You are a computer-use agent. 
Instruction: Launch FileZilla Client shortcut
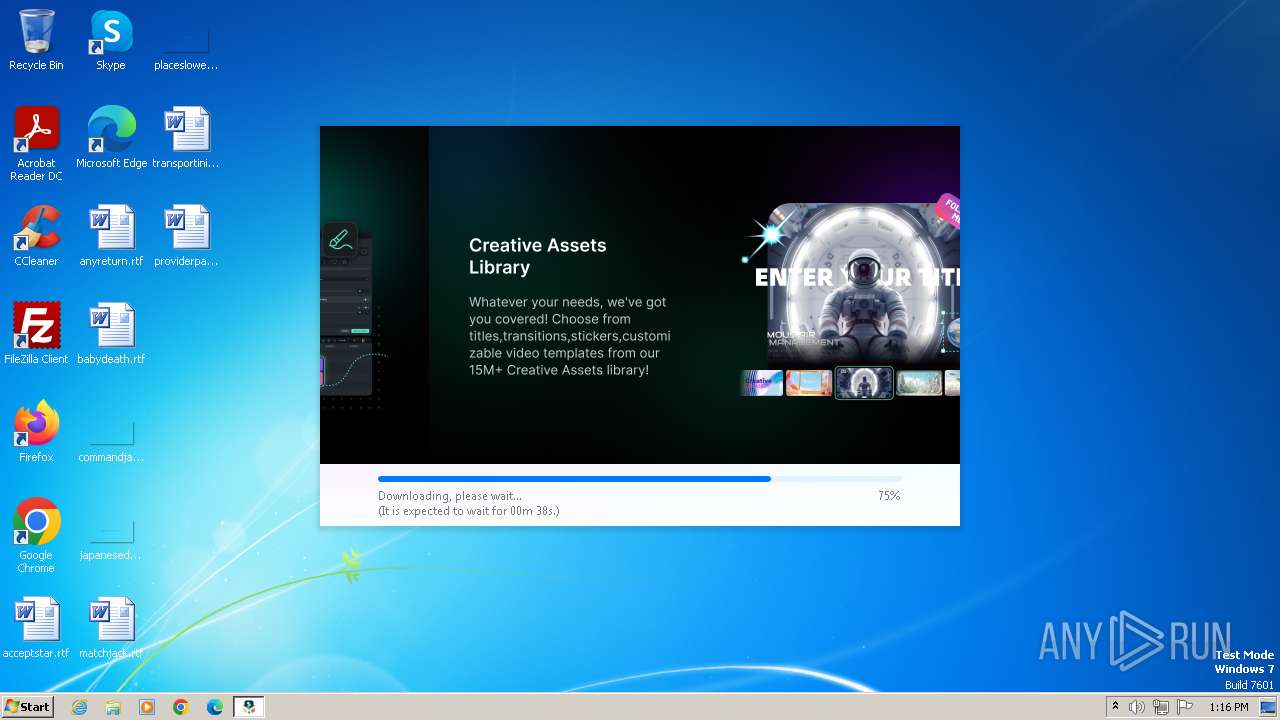click(36, 334)
